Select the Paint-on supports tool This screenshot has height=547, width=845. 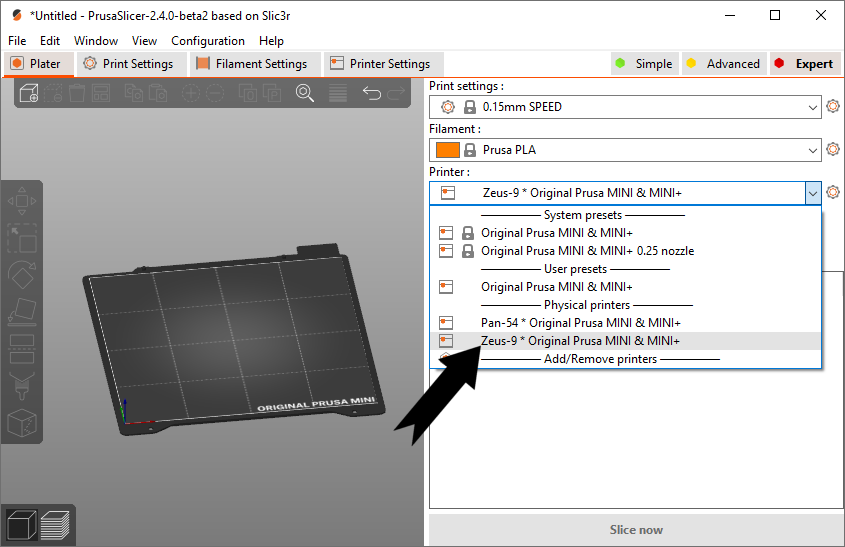[x=22, y=386]
